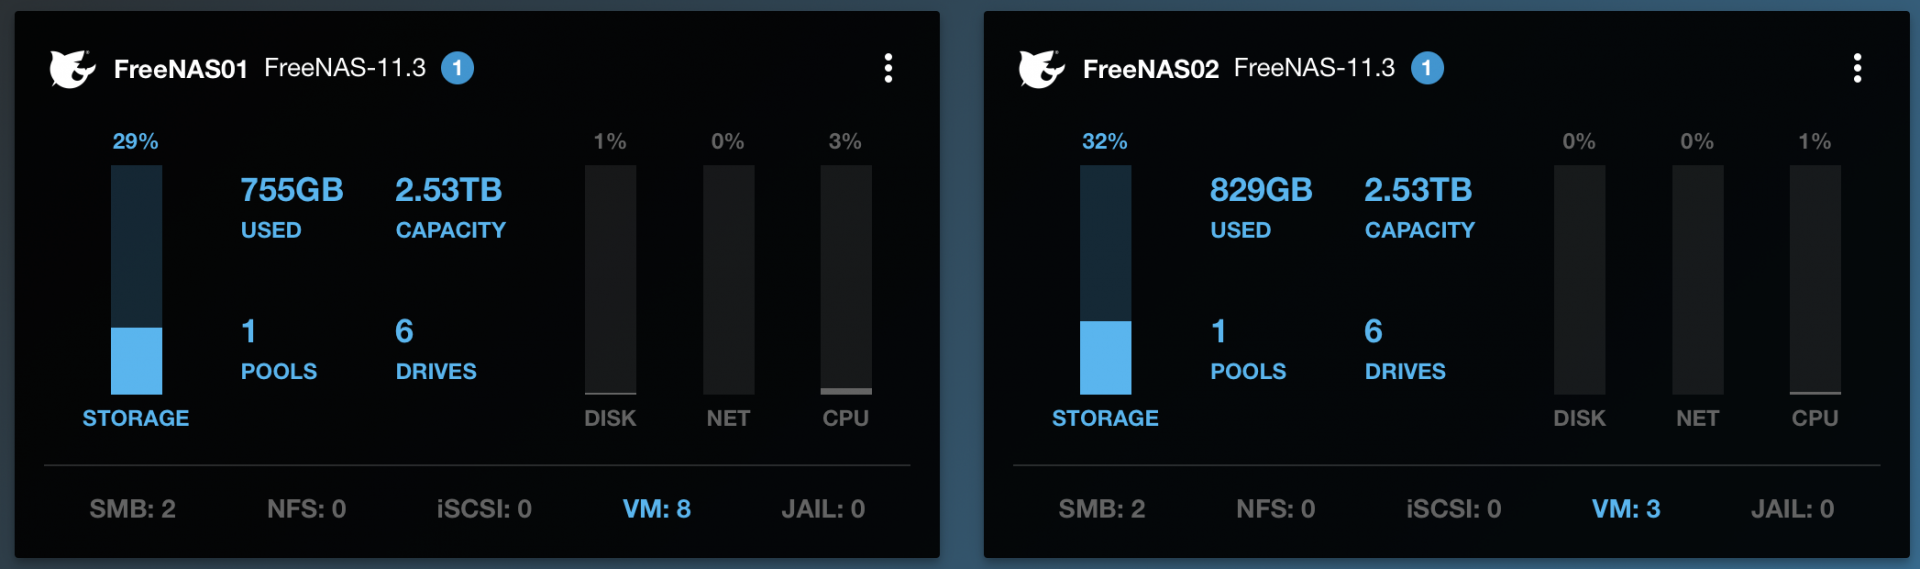Open the three-dot menu on FreeNAS01 card
Viewport: 1920px width, 569px height.
888,68
